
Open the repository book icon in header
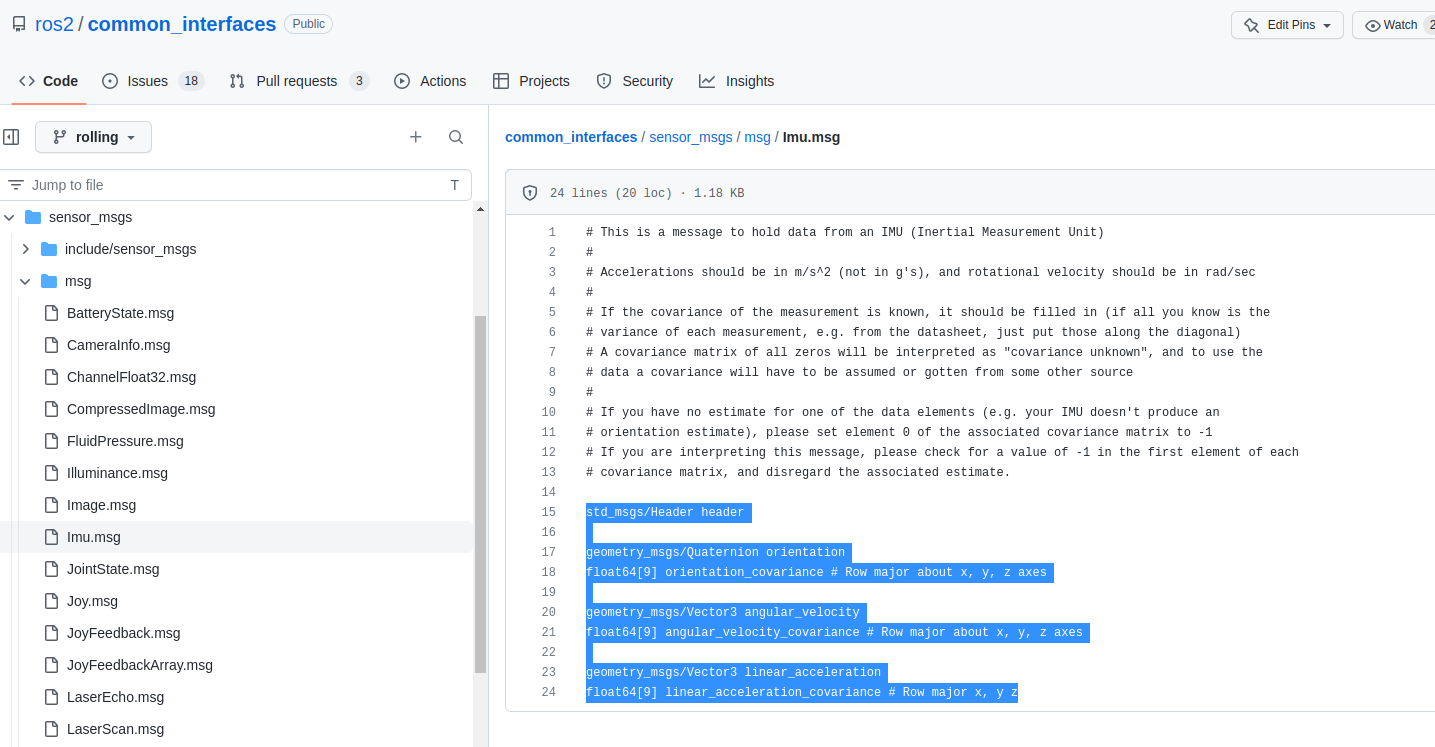(16, 23)
